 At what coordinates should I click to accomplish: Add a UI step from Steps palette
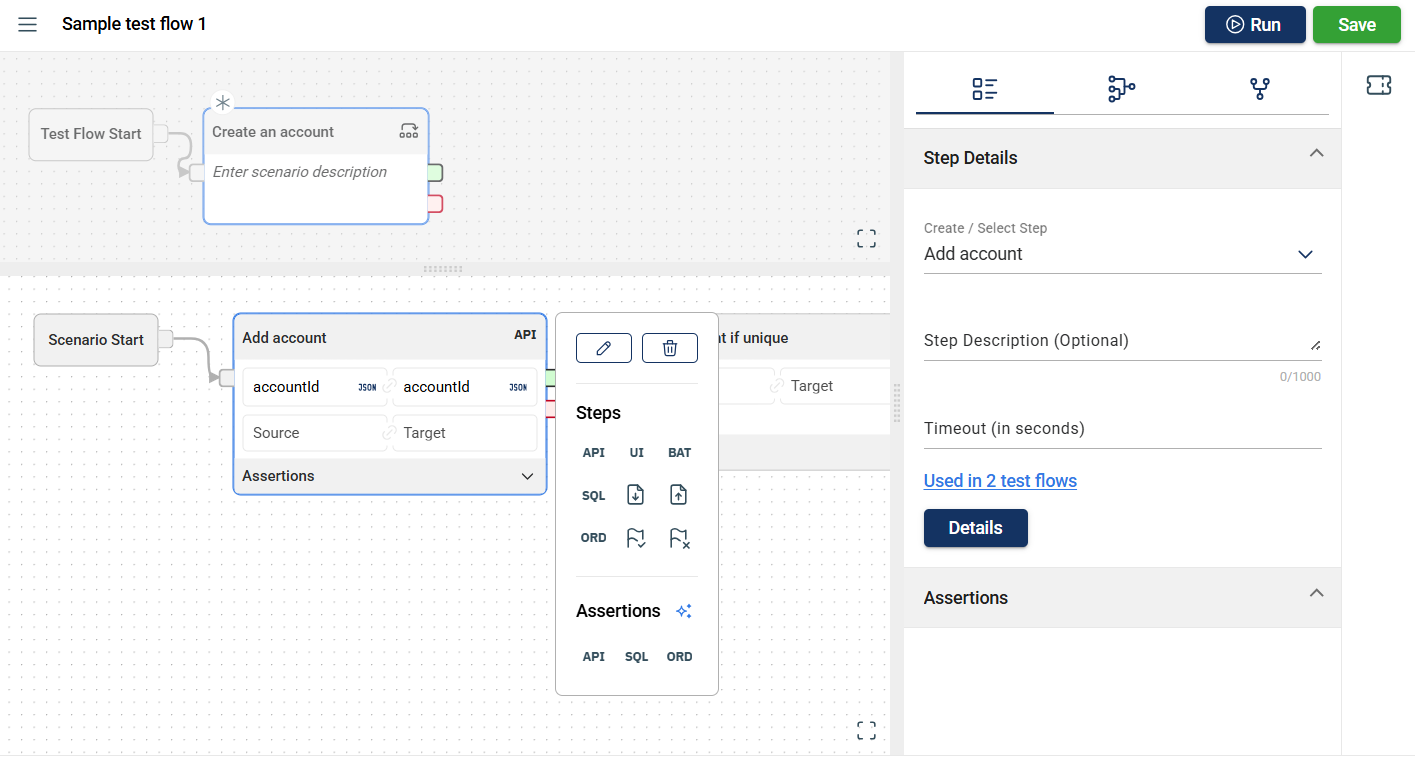click(x=636, y=453)
